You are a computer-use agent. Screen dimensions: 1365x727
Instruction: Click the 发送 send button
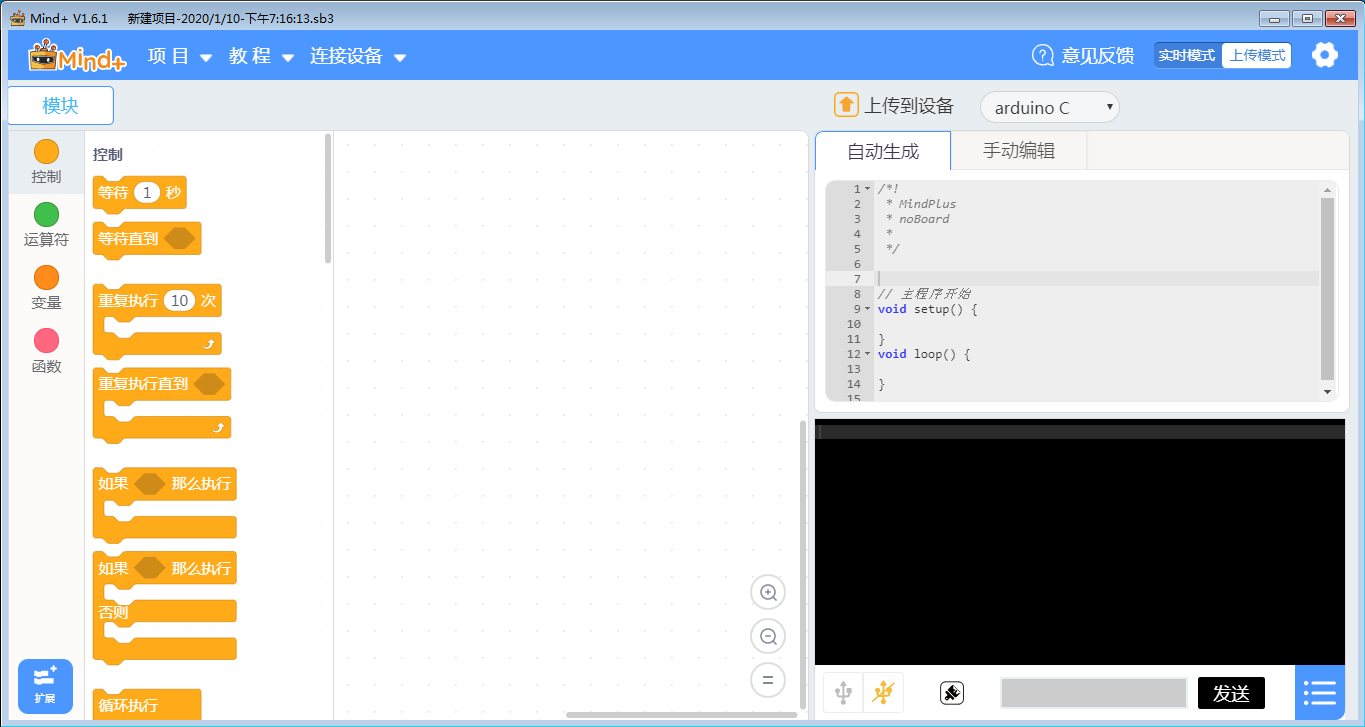[1231, 693]
